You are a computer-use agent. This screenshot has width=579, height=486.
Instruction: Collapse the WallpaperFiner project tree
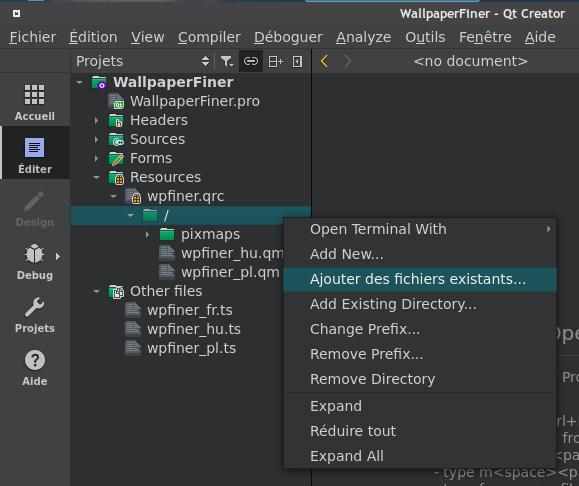pos(79,82)
